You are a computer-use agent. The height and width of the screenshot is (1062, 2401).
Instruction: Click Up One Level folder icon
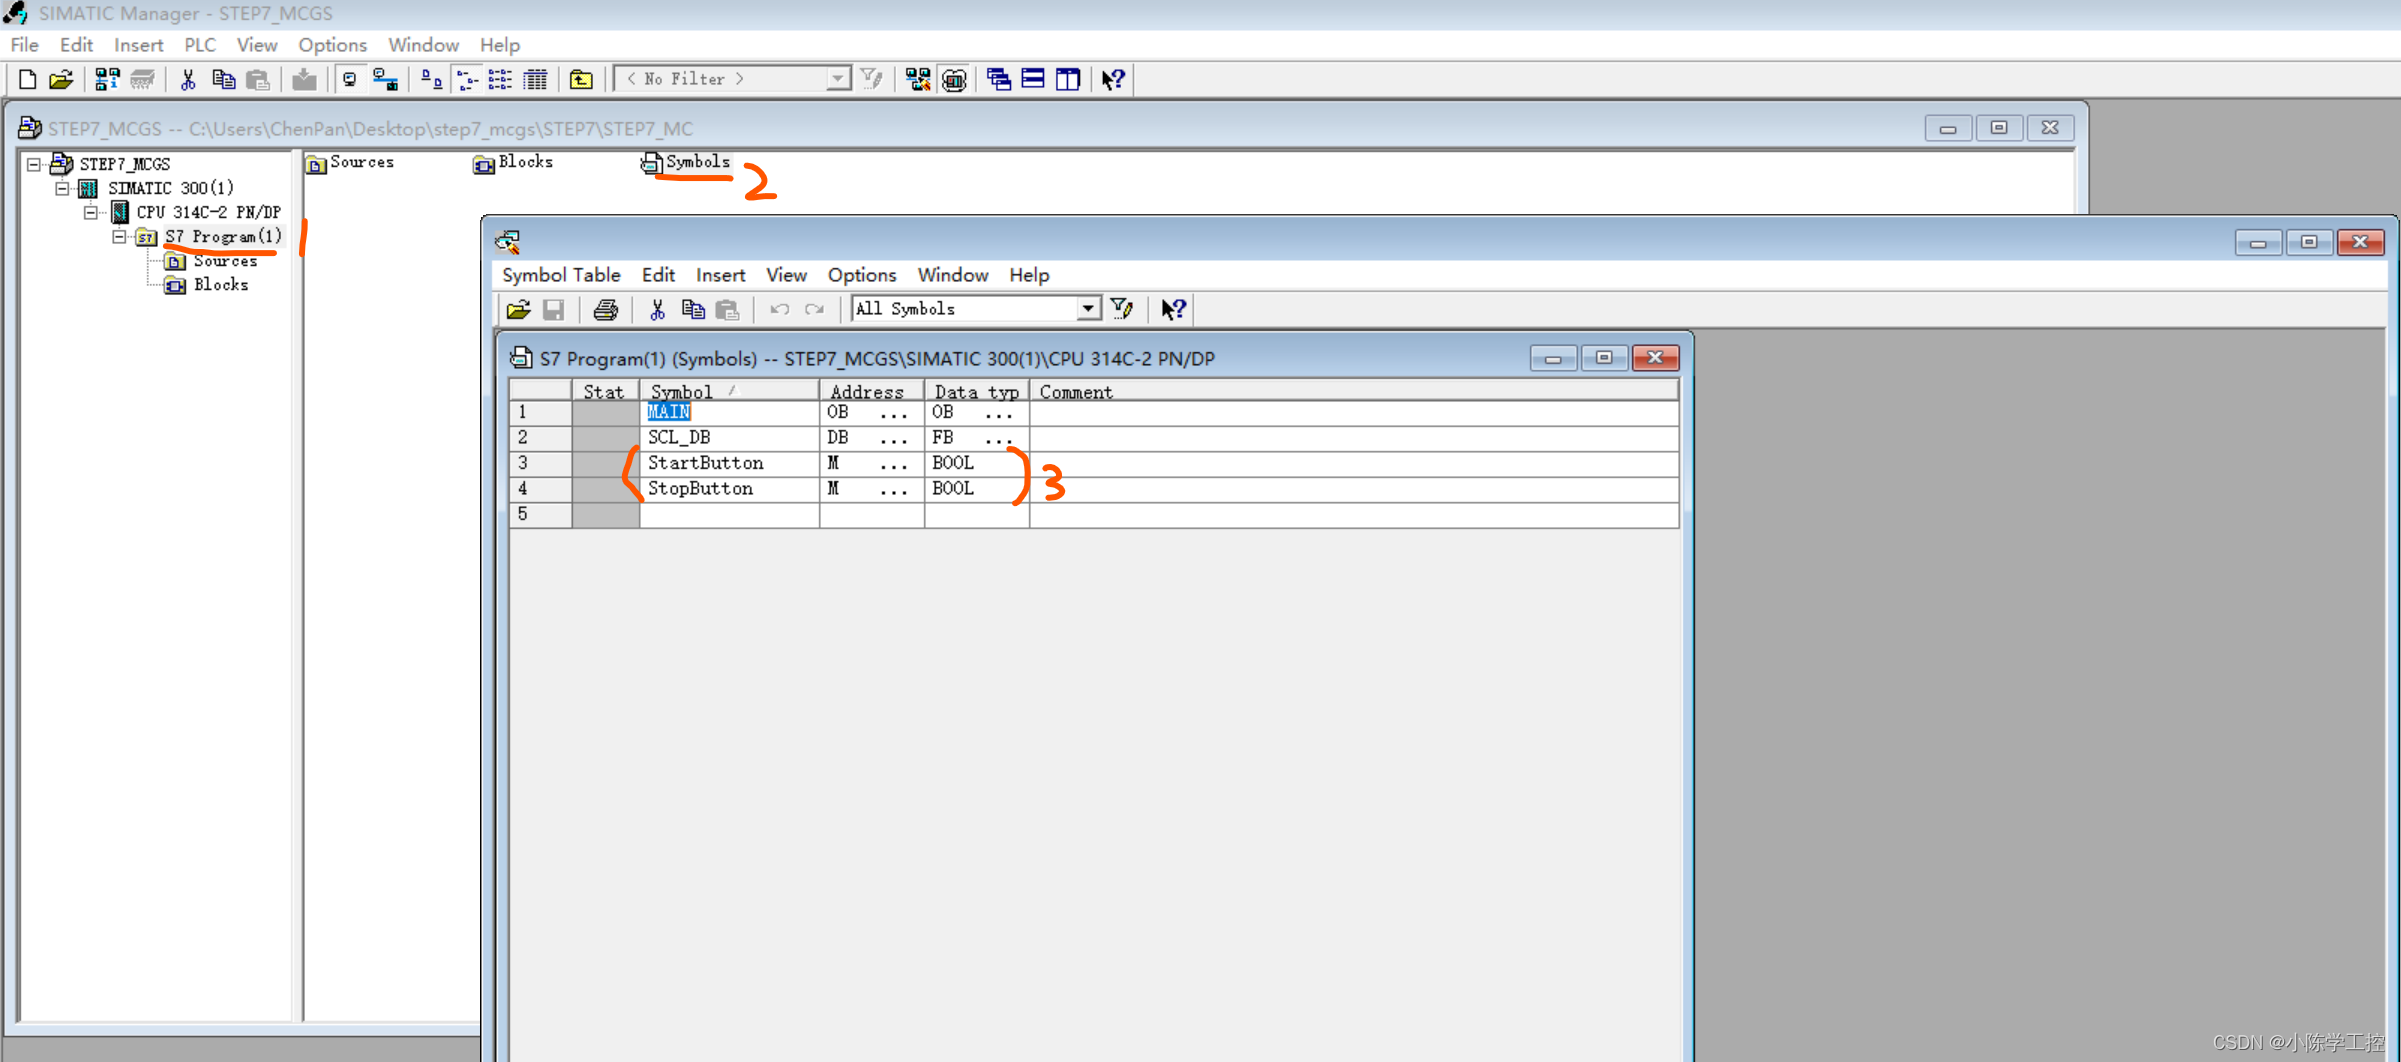(x=581, y=79)
